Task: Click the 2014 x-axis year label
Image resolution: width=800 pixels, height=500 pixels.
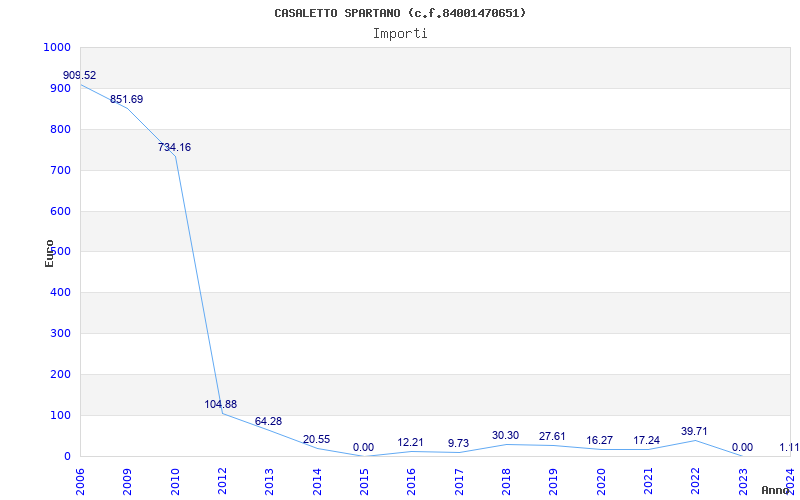Action: (317, 482)
